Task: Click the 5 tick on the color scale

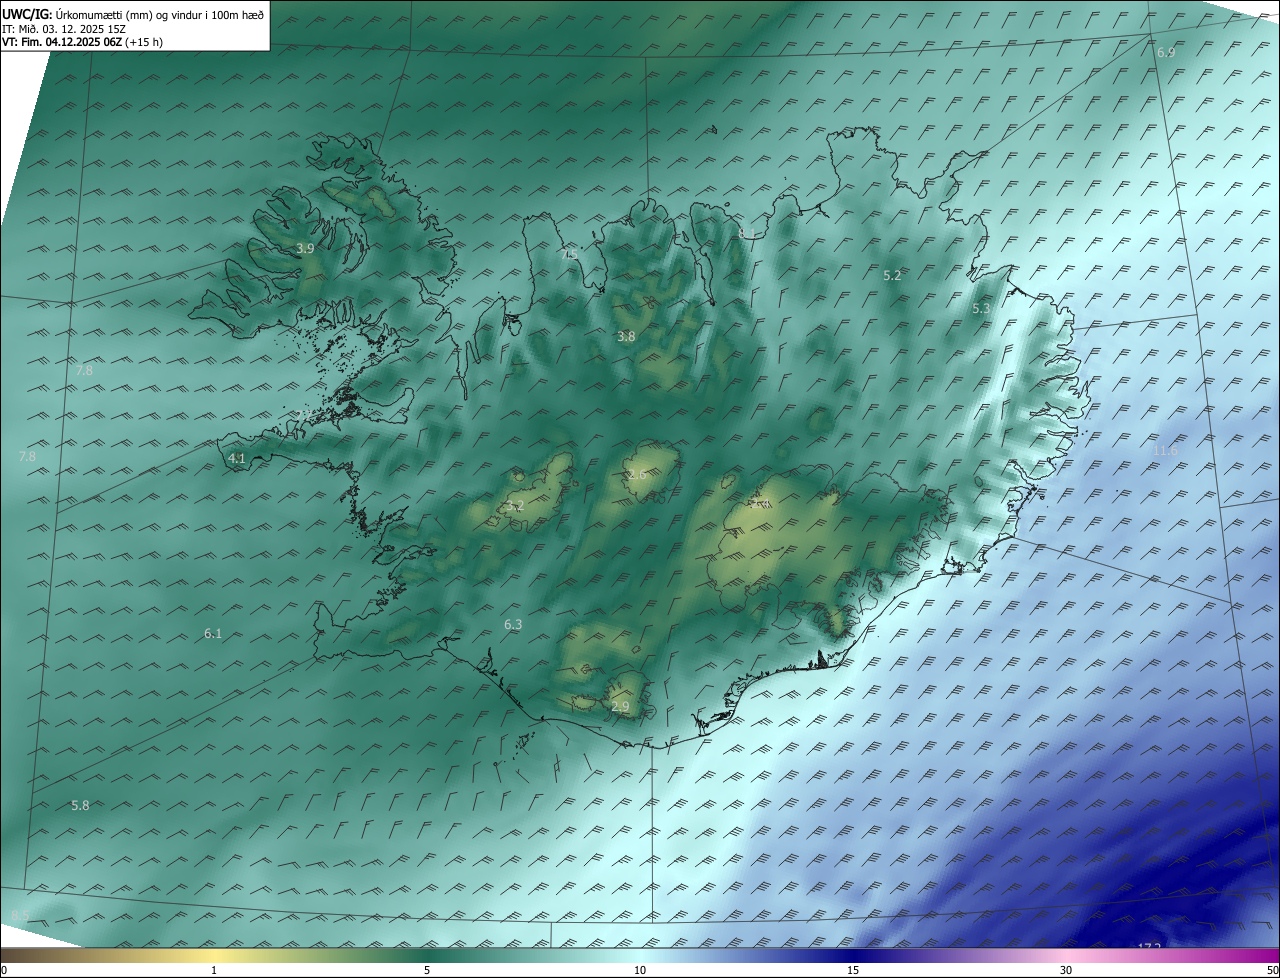Action: pos(427,970)
